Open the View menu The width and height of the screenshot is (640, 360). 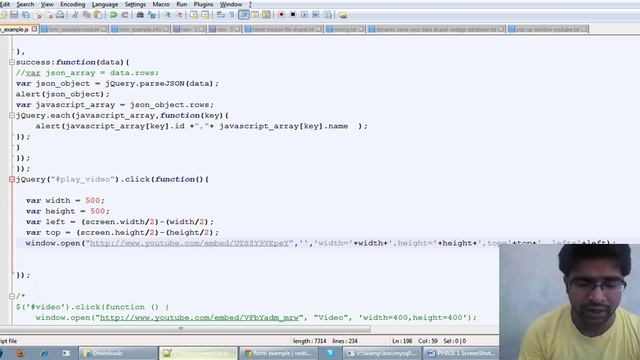[47, 4]
